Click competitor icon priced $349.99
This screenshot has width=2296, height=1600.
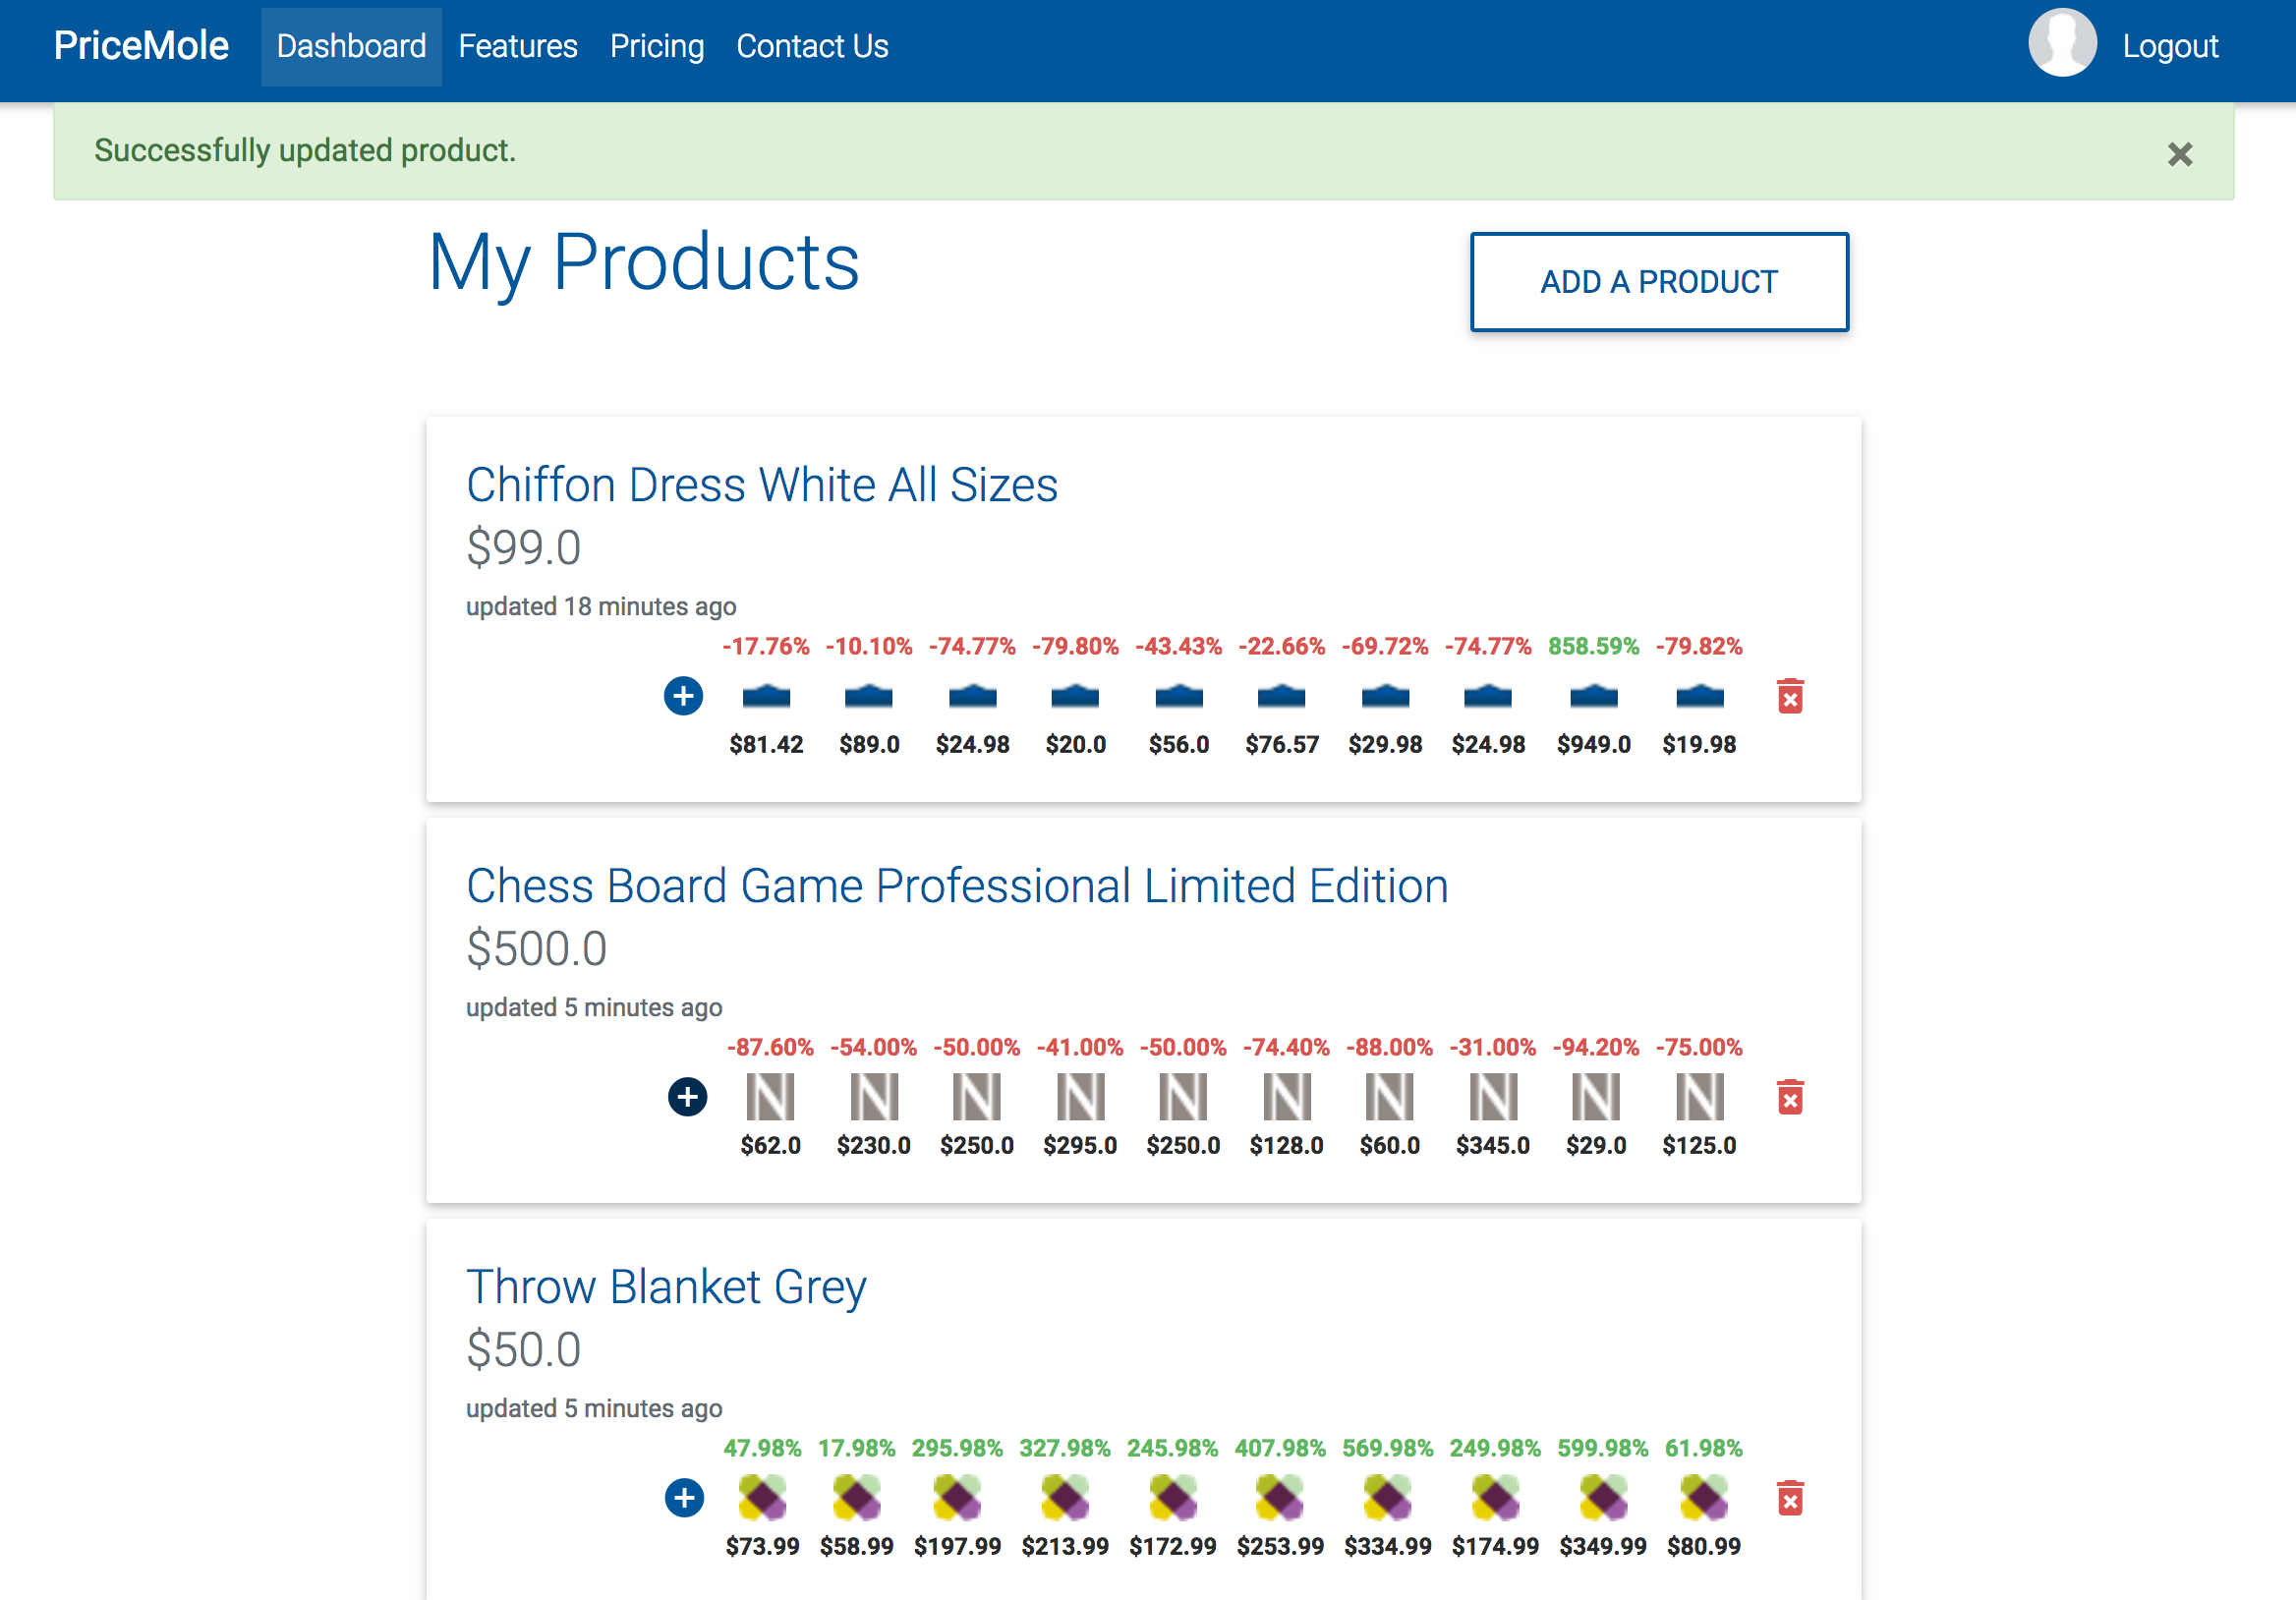point(1602,1498)
